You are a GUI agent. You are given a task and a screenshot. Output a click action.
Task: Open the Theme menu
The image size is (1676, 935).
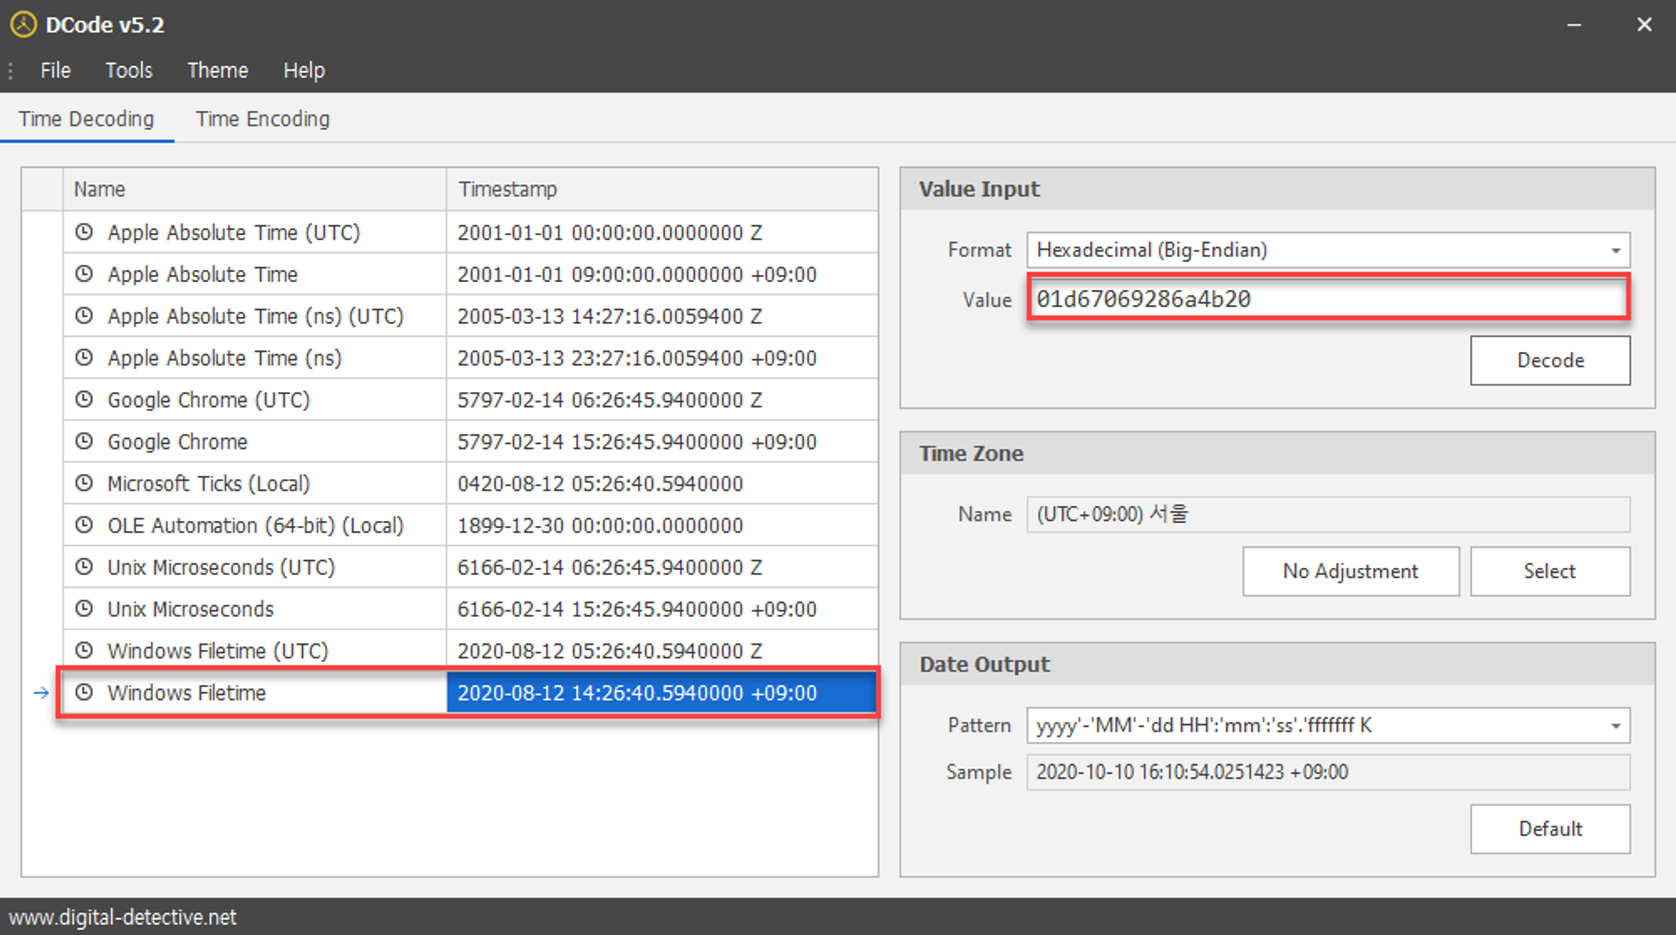pos(217,70)
